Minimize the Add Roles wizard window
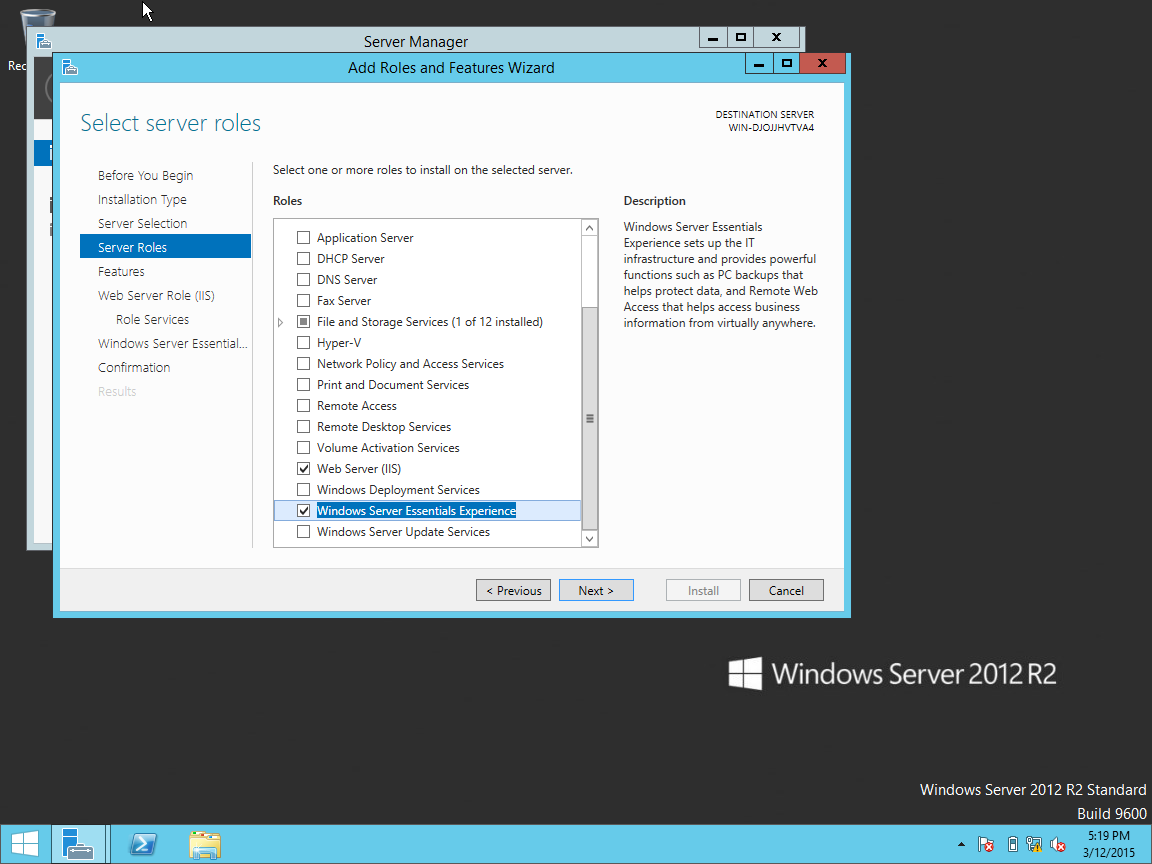1152x864 pixels. coord(759,64)
